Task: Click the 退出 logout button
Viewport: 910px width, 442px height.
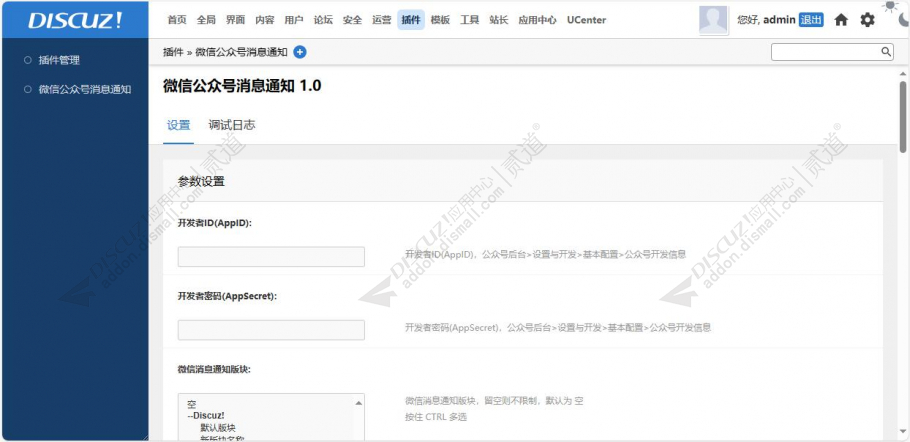Action: (811, 20)
